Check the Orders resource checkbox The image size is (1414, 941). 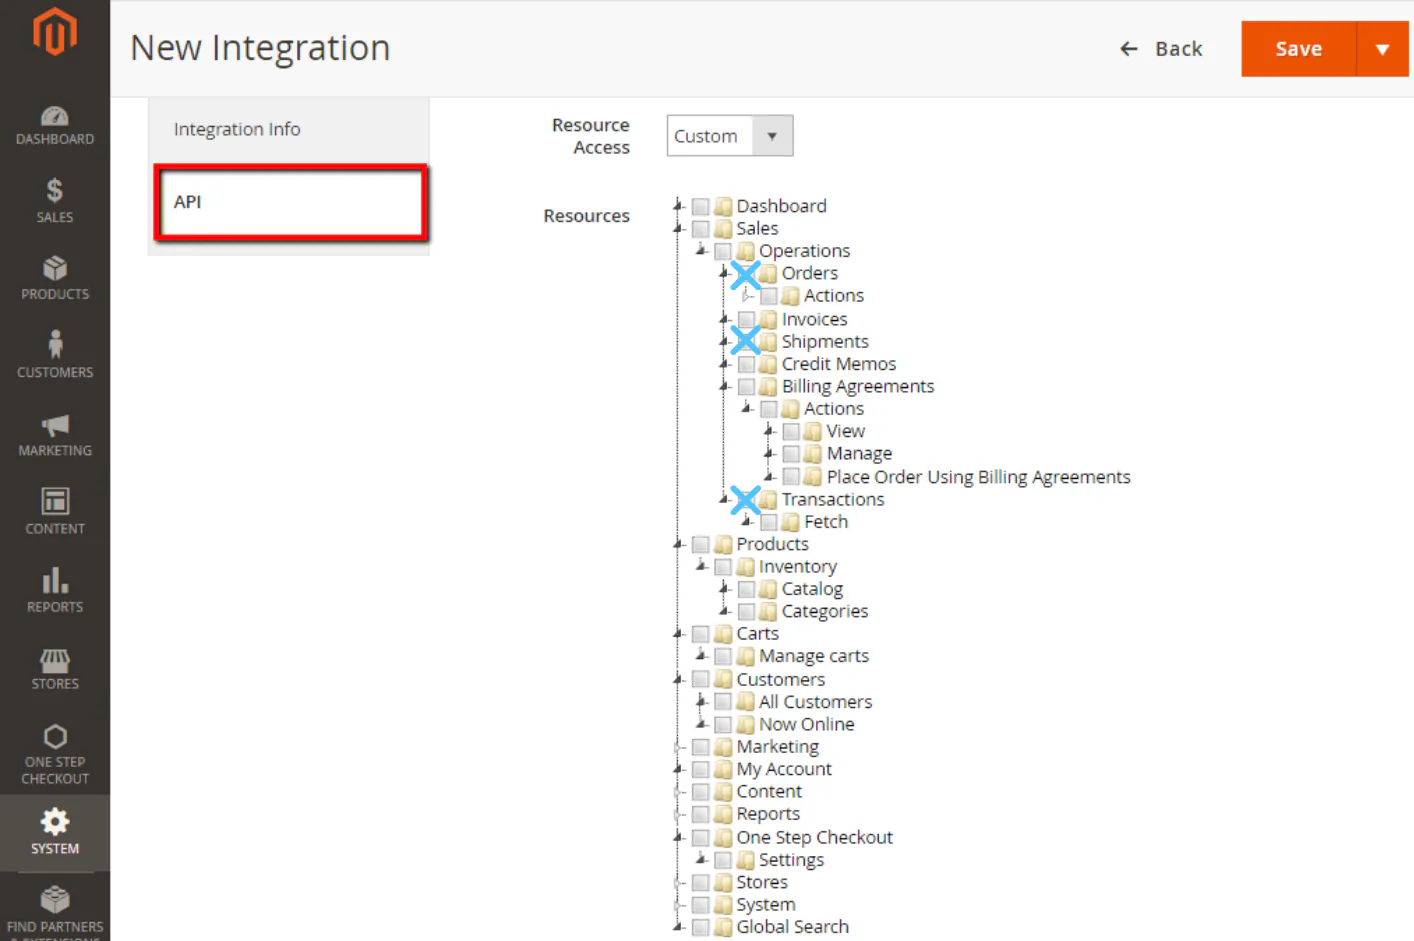tap(746, 273)
